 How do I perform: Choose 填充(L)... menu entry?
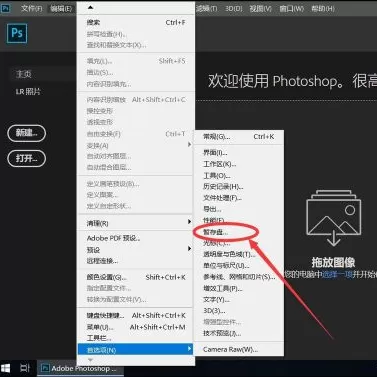pos(136,61)
